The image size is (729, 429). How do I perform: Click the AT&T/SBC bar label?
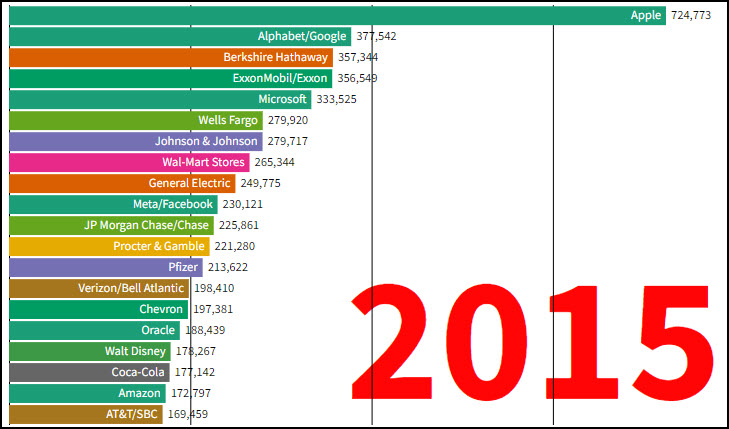[x=132, y=414]
